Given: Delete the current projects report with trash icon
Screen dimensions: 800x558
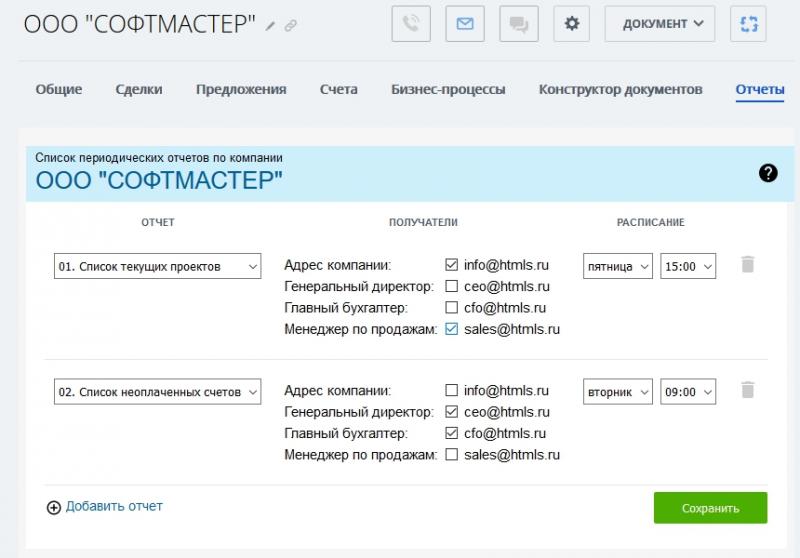Looking at the screenshot, I should click(747, 264).
